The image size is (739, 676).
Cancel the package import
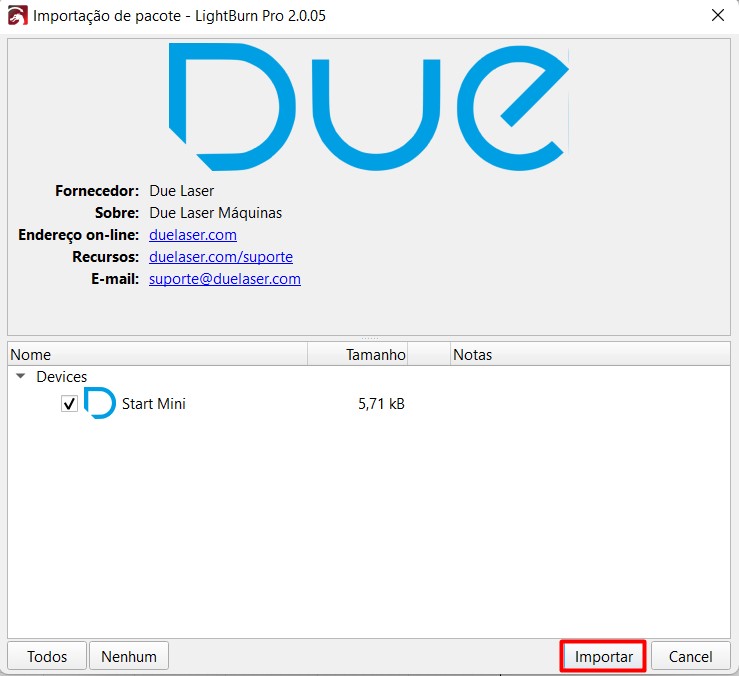click(690, 656)
